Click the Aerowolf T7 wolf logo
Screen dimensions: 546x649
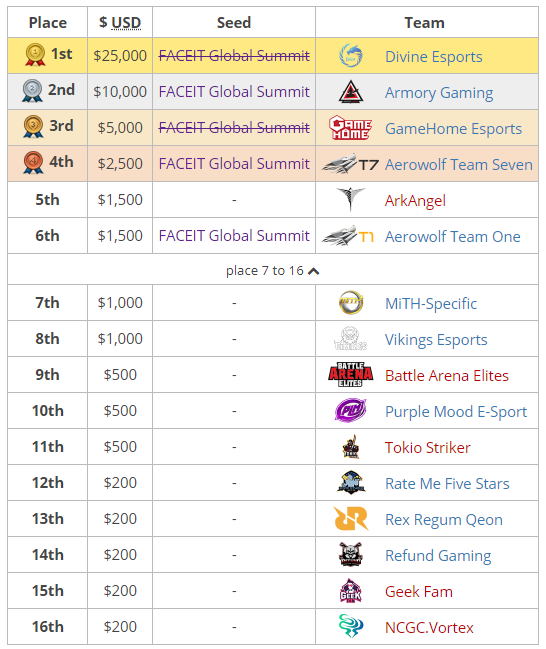[350, 164]
